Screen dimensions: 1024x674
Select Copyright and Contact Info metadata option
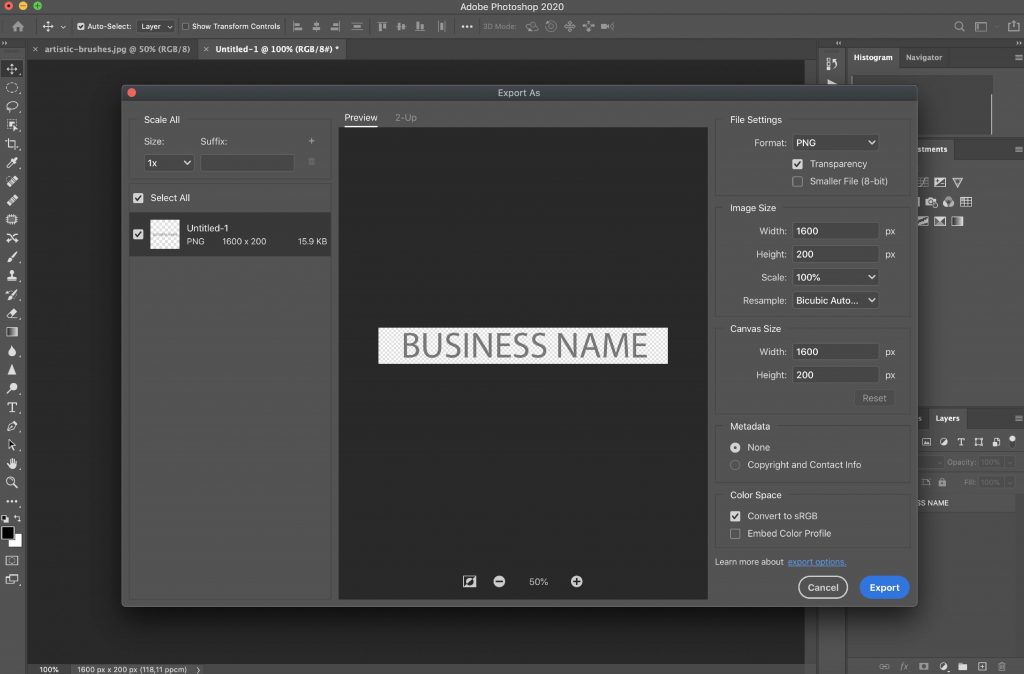coord(734,465)
